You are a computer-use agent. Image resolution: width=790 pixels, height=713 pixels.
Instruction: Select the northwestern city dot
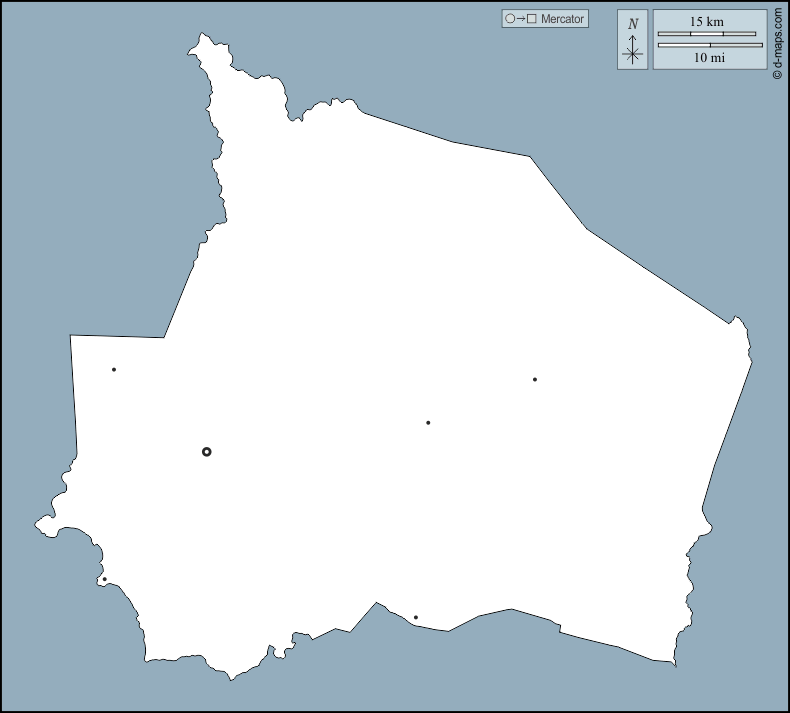pos(114,370)
